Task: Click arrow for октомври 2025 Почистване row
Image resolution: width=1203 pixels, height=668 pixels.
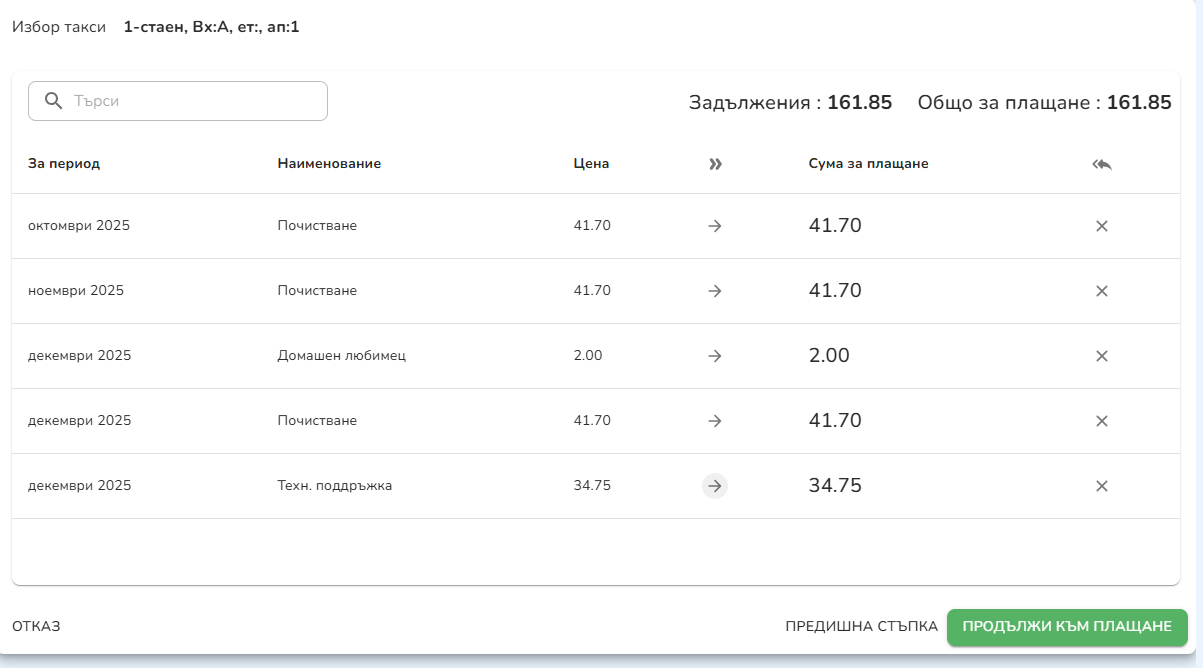Action: click(x=715, y=226)
